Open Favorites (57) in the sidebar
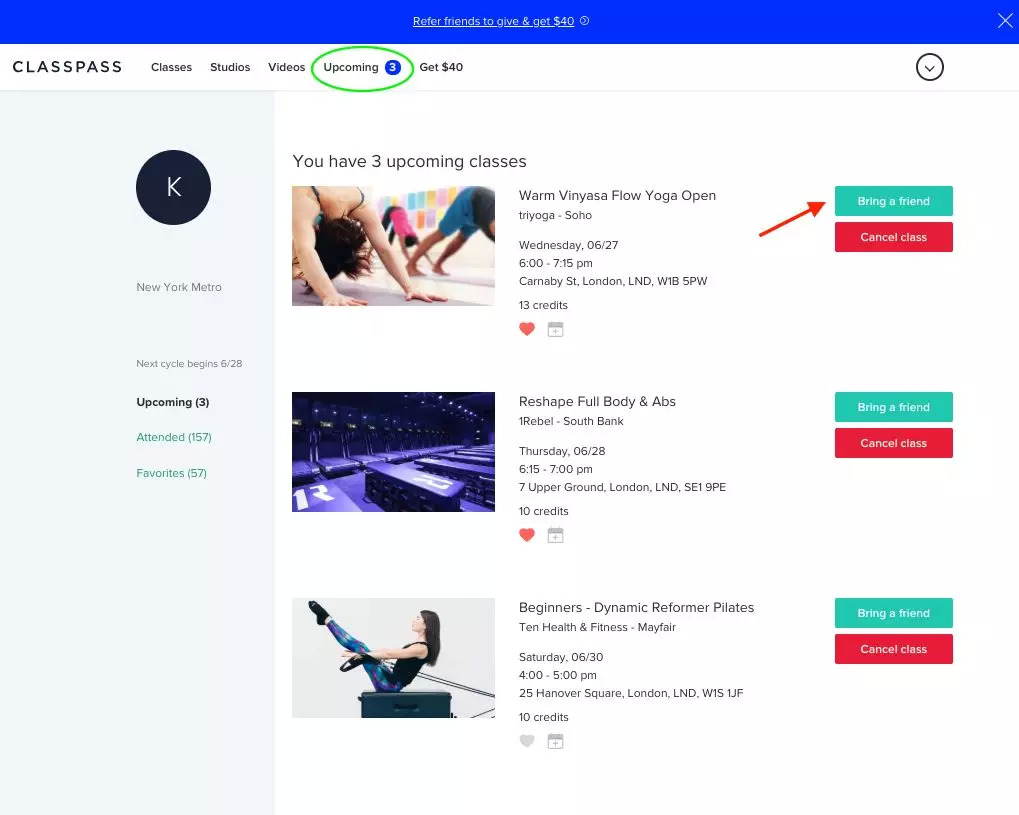 [172, 472]
